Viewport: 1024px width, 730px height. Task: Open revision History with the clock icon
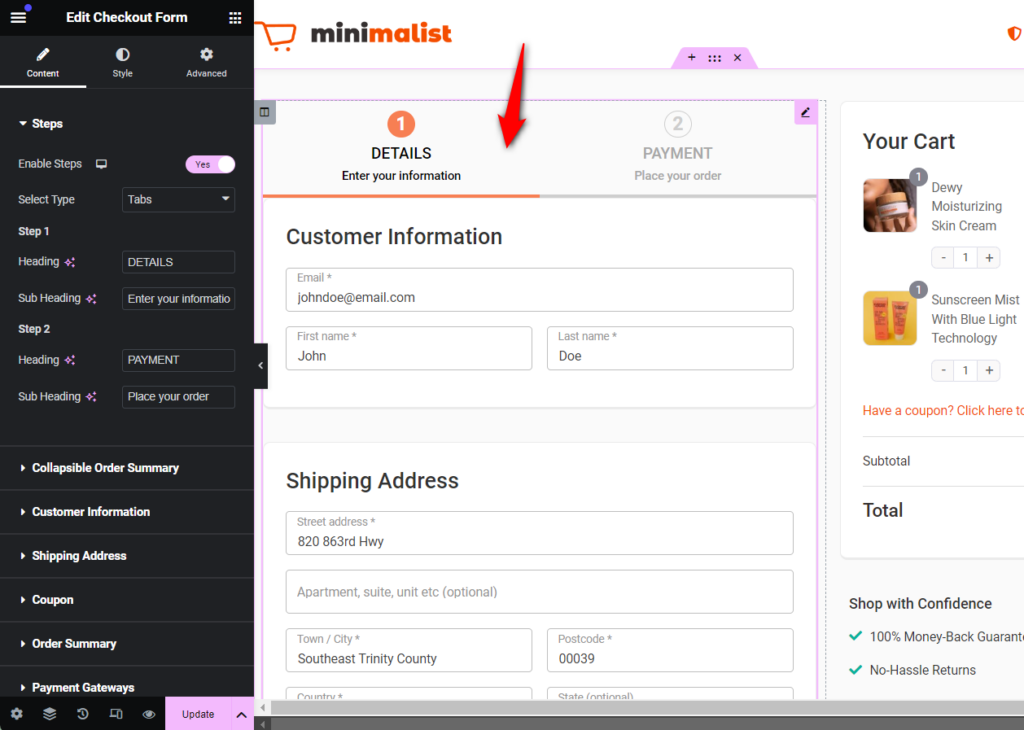pos(81,714)
